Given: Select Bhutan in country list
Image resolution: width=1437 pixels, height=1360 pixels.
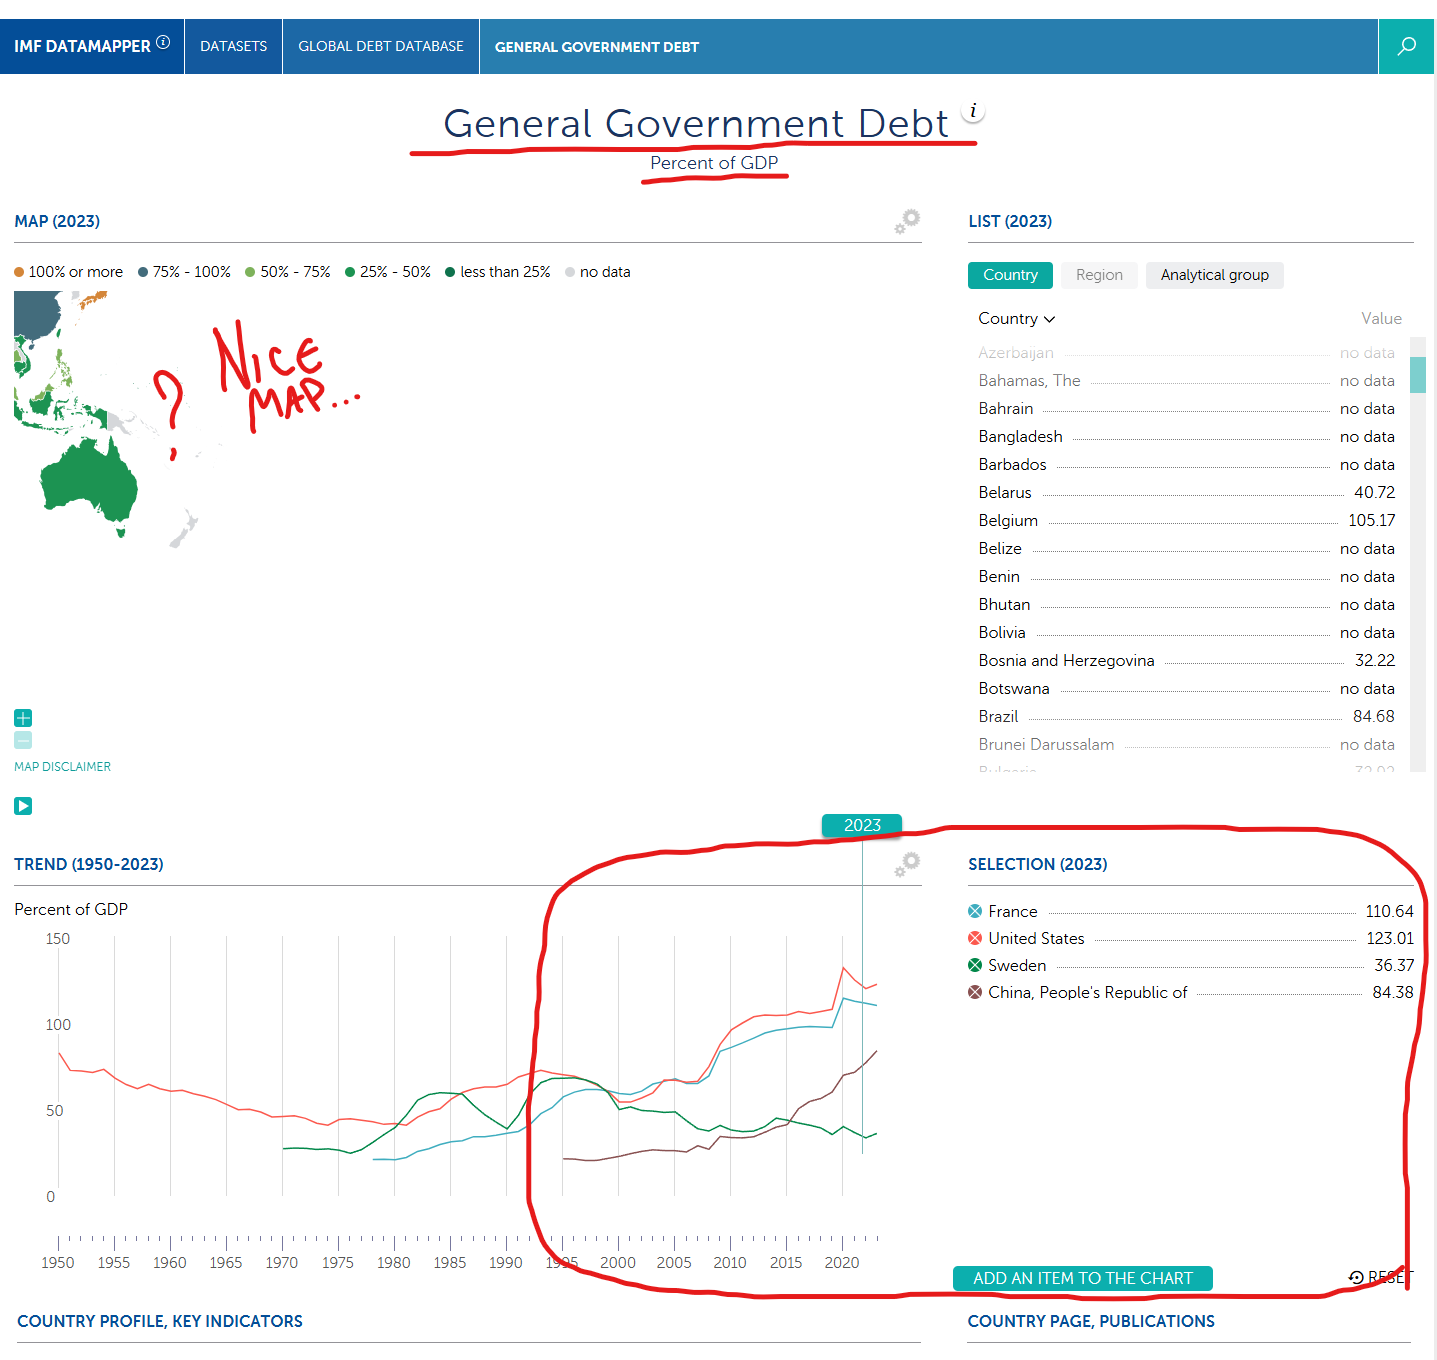Looking at the screenshot, I should (x=1186, y=604).
